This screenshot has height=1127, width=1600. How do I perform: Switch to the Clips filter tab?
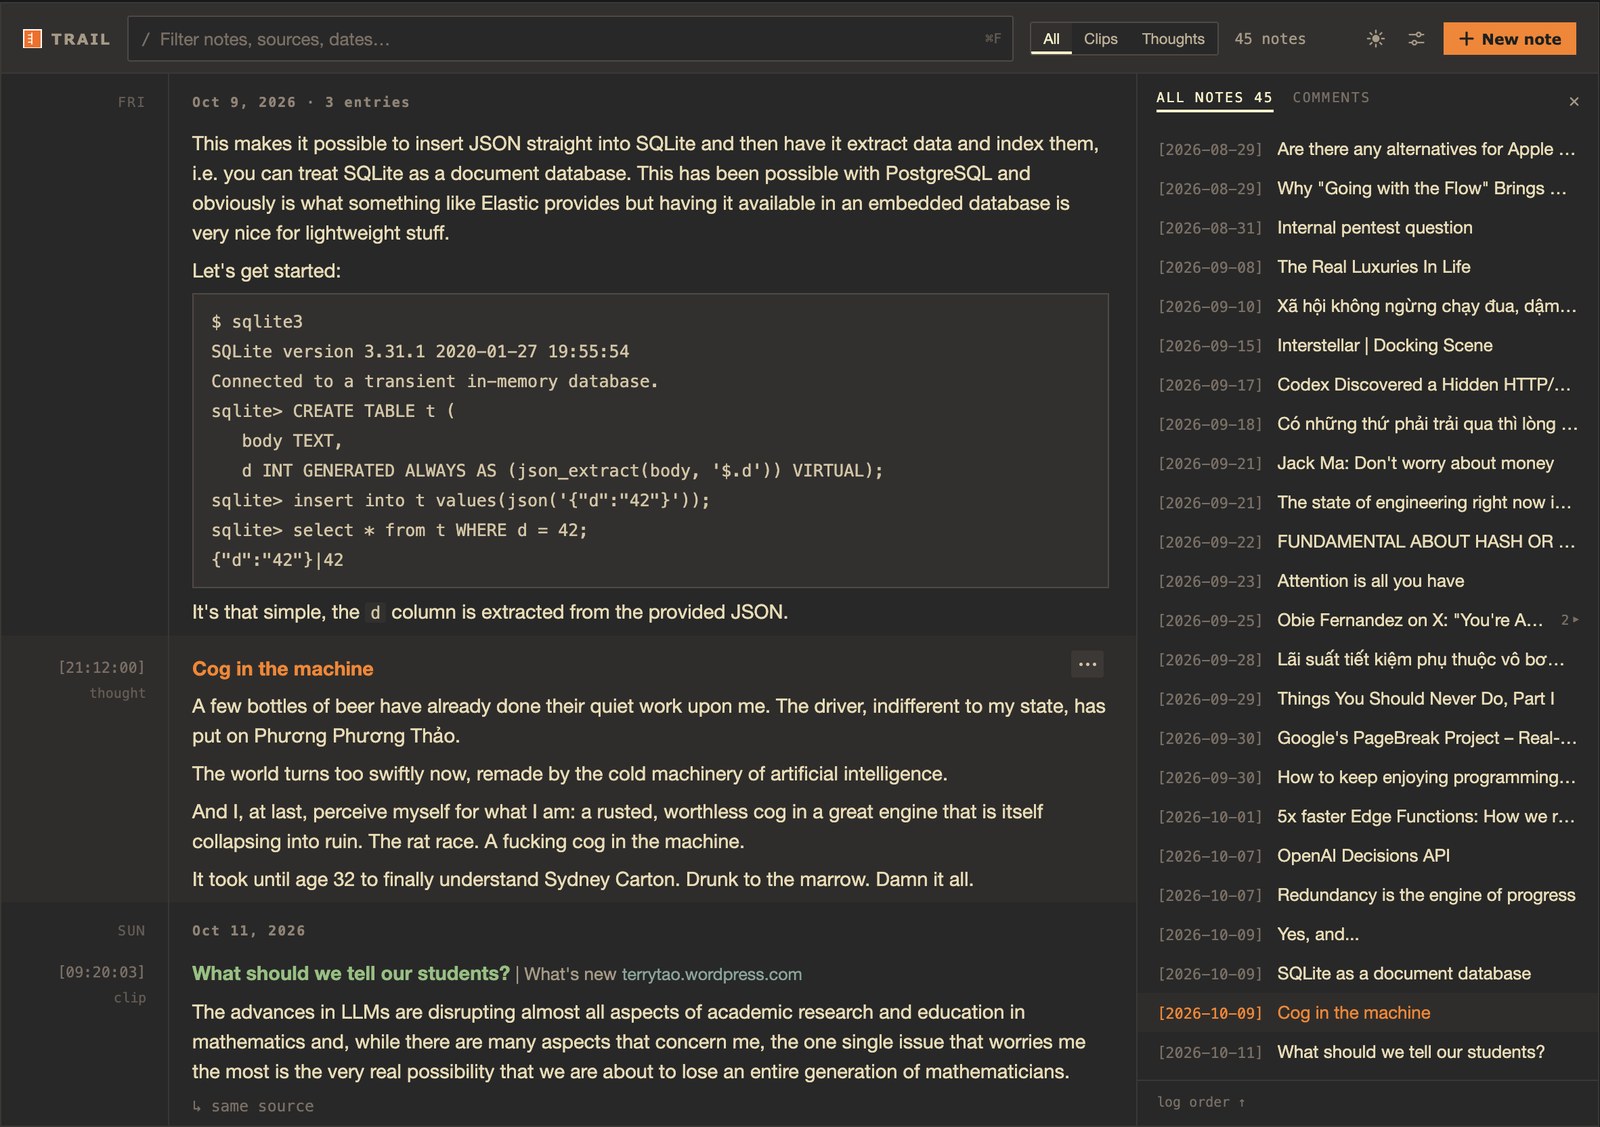click(1100, 39)
